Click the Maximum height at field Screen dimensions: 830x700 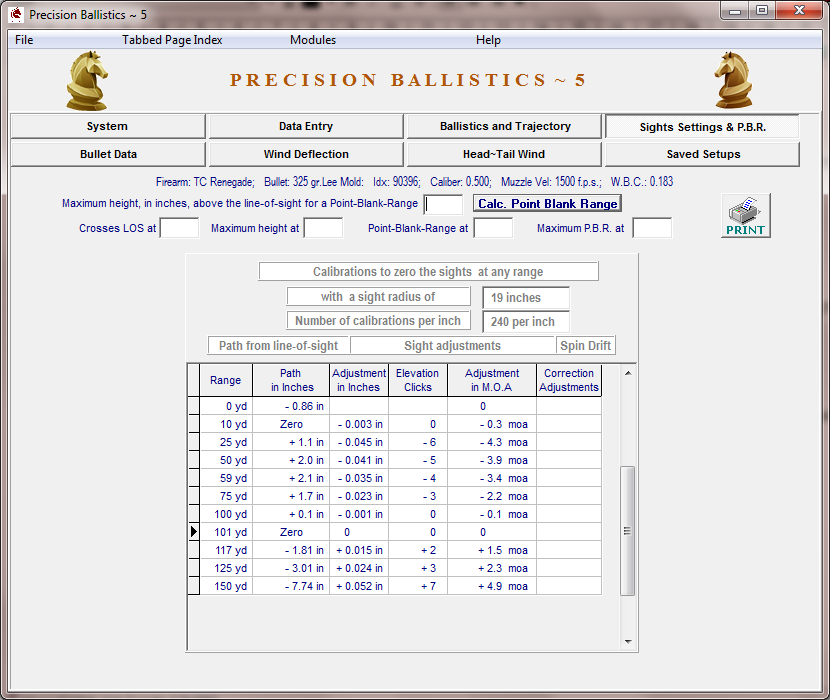click(323, 228)
